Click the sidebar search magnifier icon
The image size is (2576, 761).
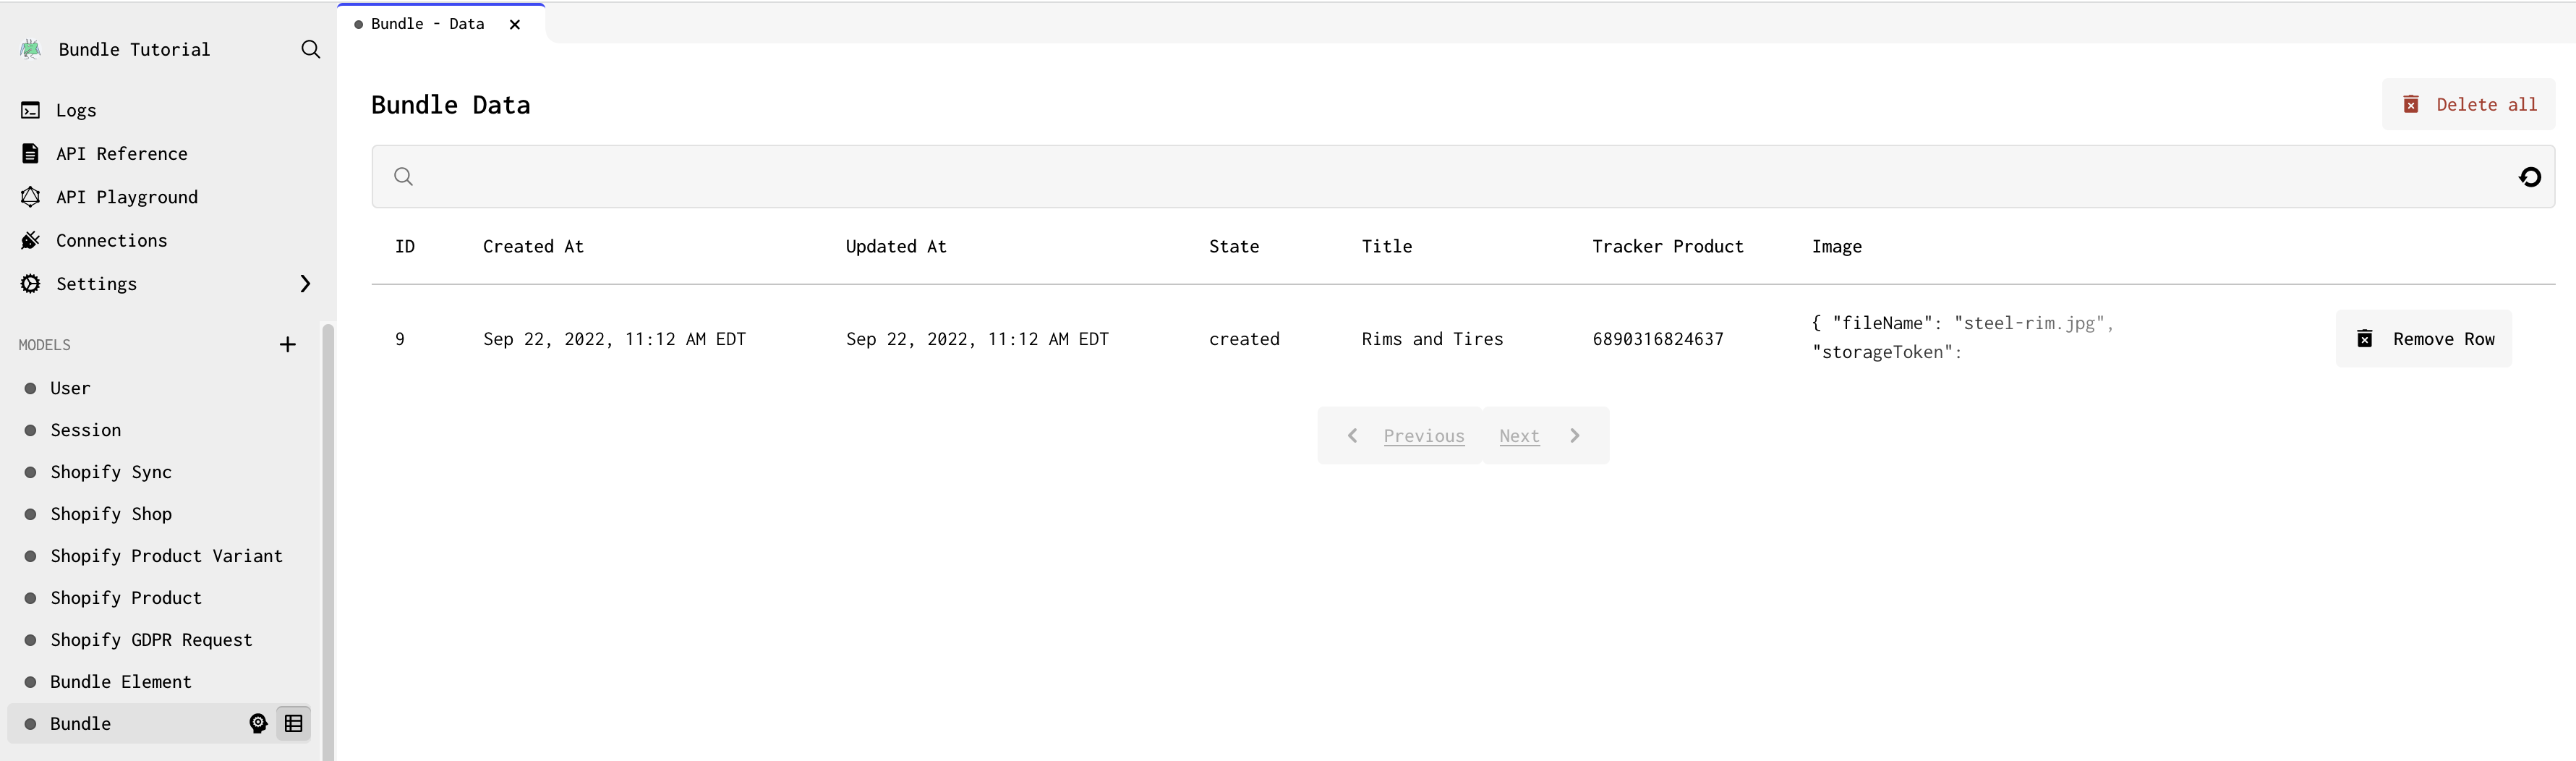click(310, 49)
